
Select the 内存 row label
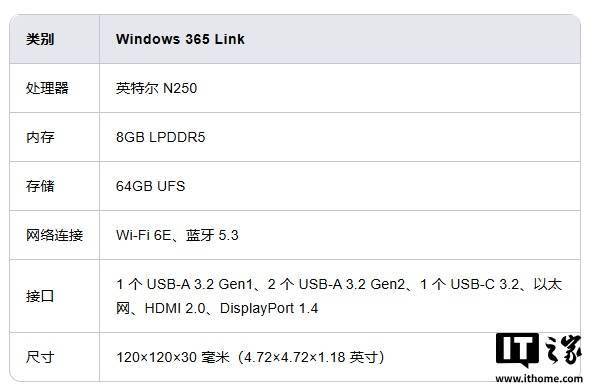pyautogui.click(x=40, y=137)
